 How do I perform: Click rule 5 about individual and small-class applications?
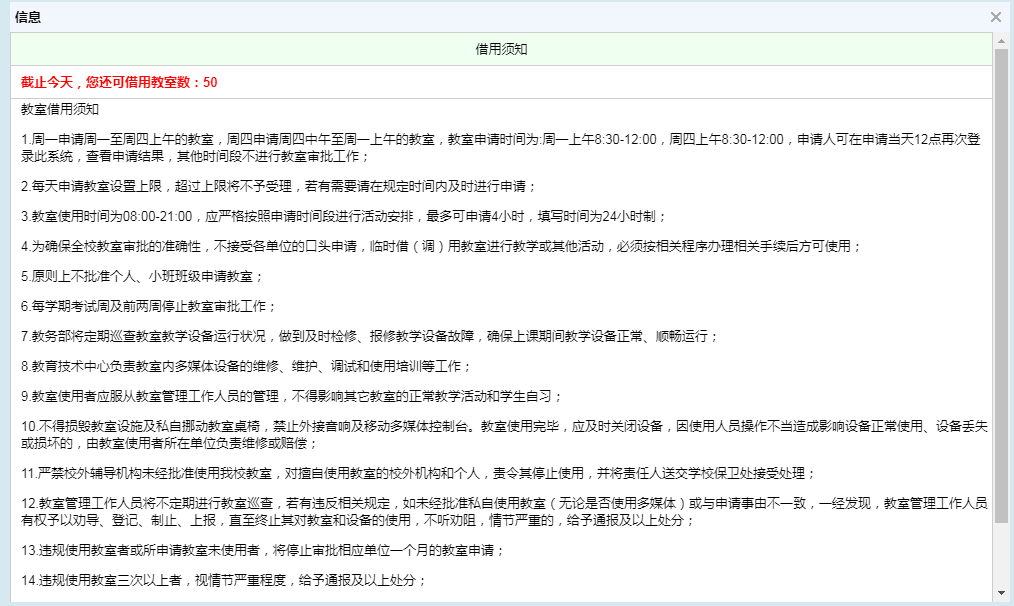pyautogui.click(x=142, y=276)
